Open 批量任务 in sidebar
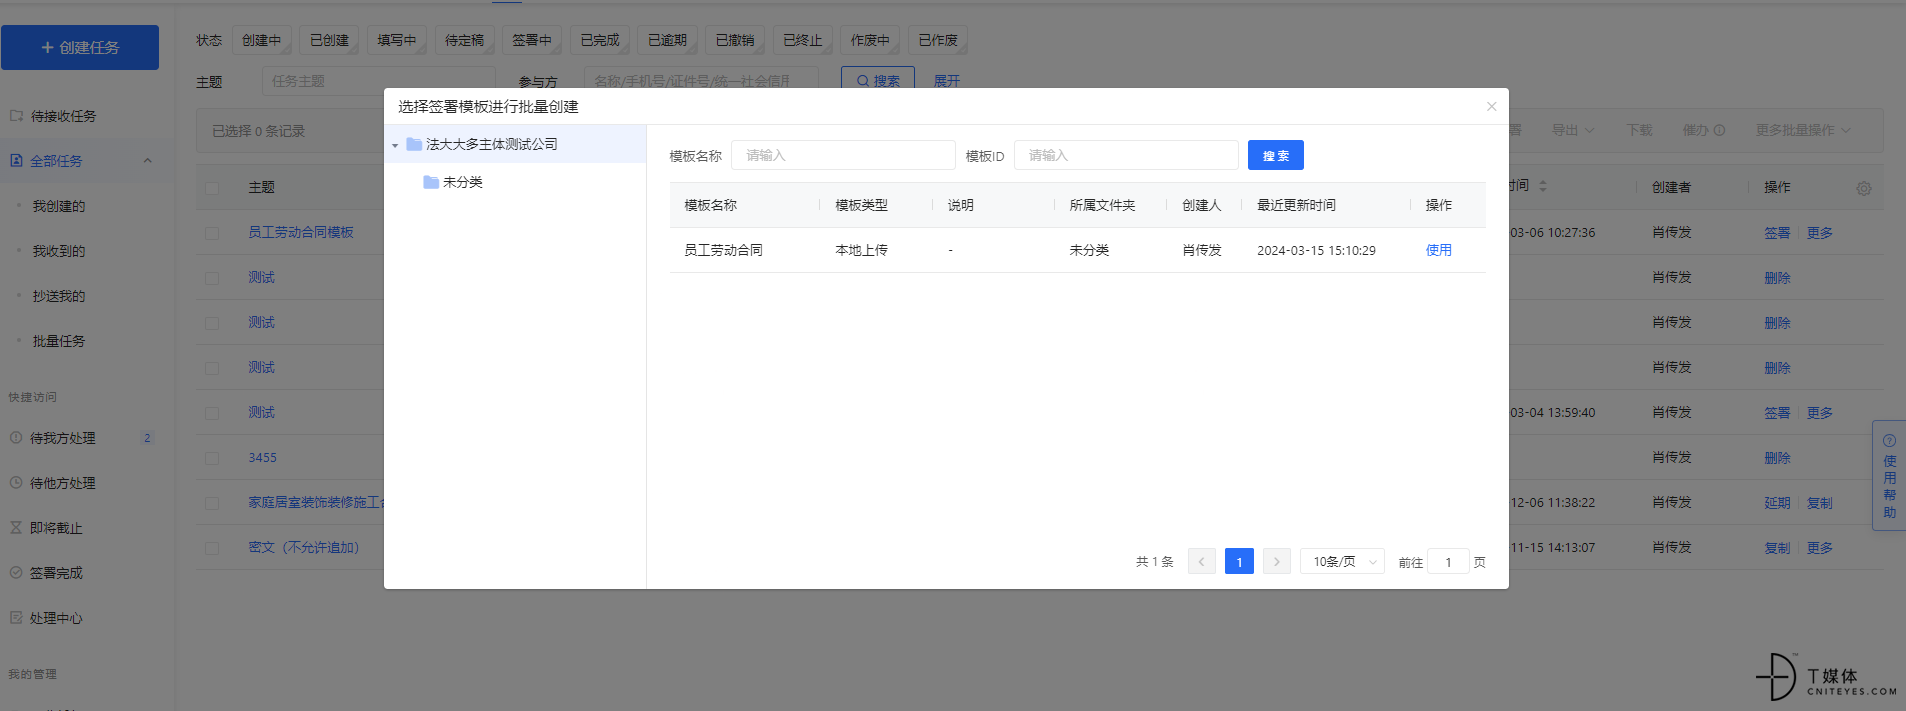 tap(59, 341)
